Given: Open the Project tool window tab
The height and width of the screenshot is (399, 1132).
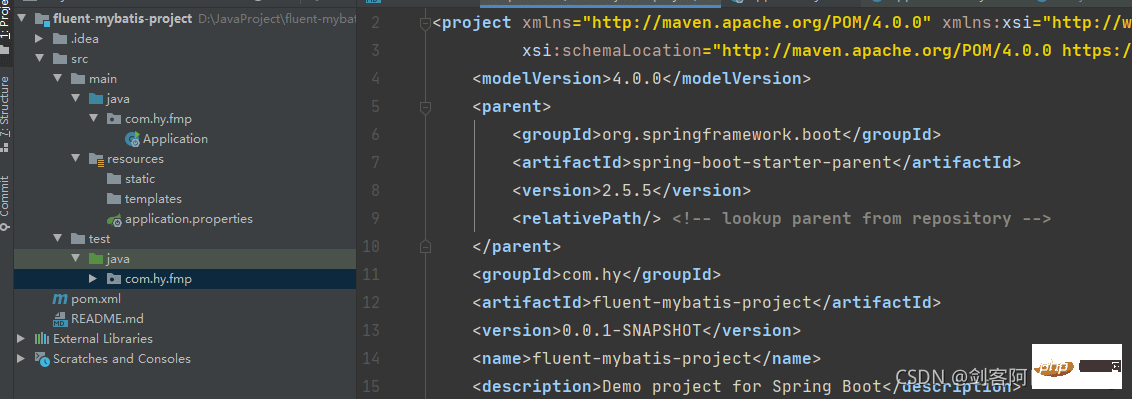Looking at the screenshot, I should 5,27.
